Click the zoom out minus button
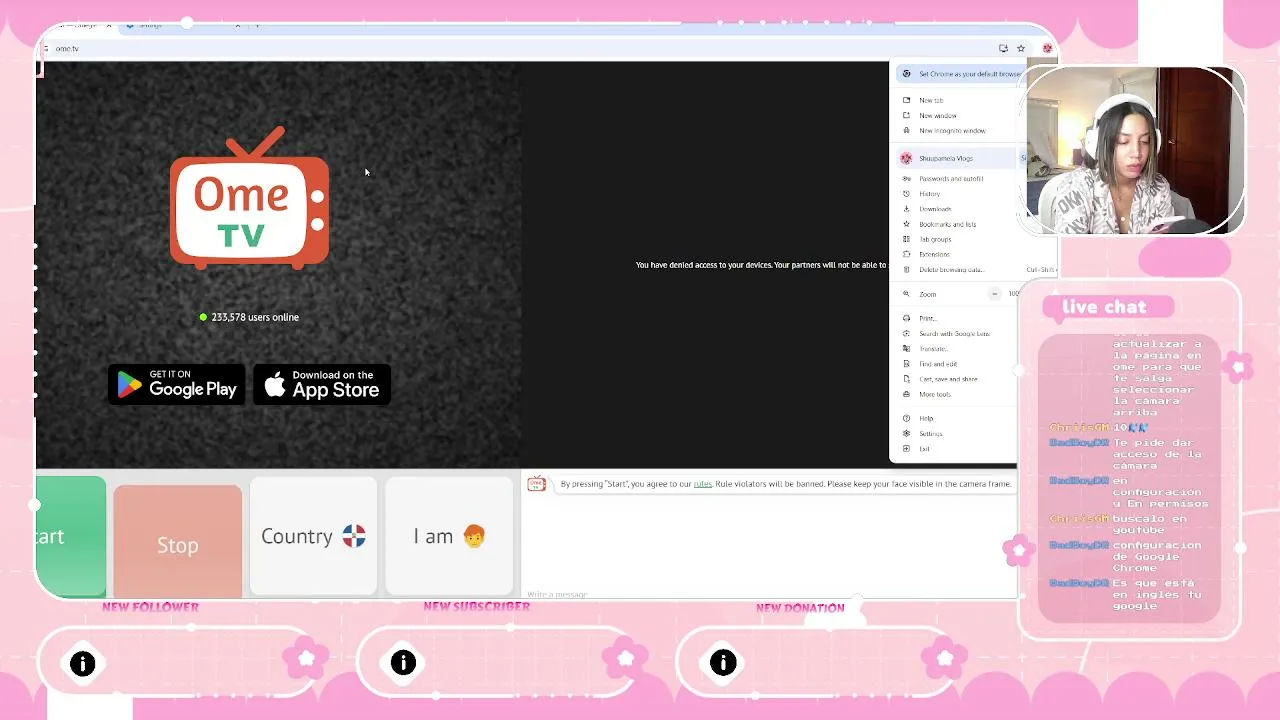Screen dimensions: 1280x720 click(995, 294)
